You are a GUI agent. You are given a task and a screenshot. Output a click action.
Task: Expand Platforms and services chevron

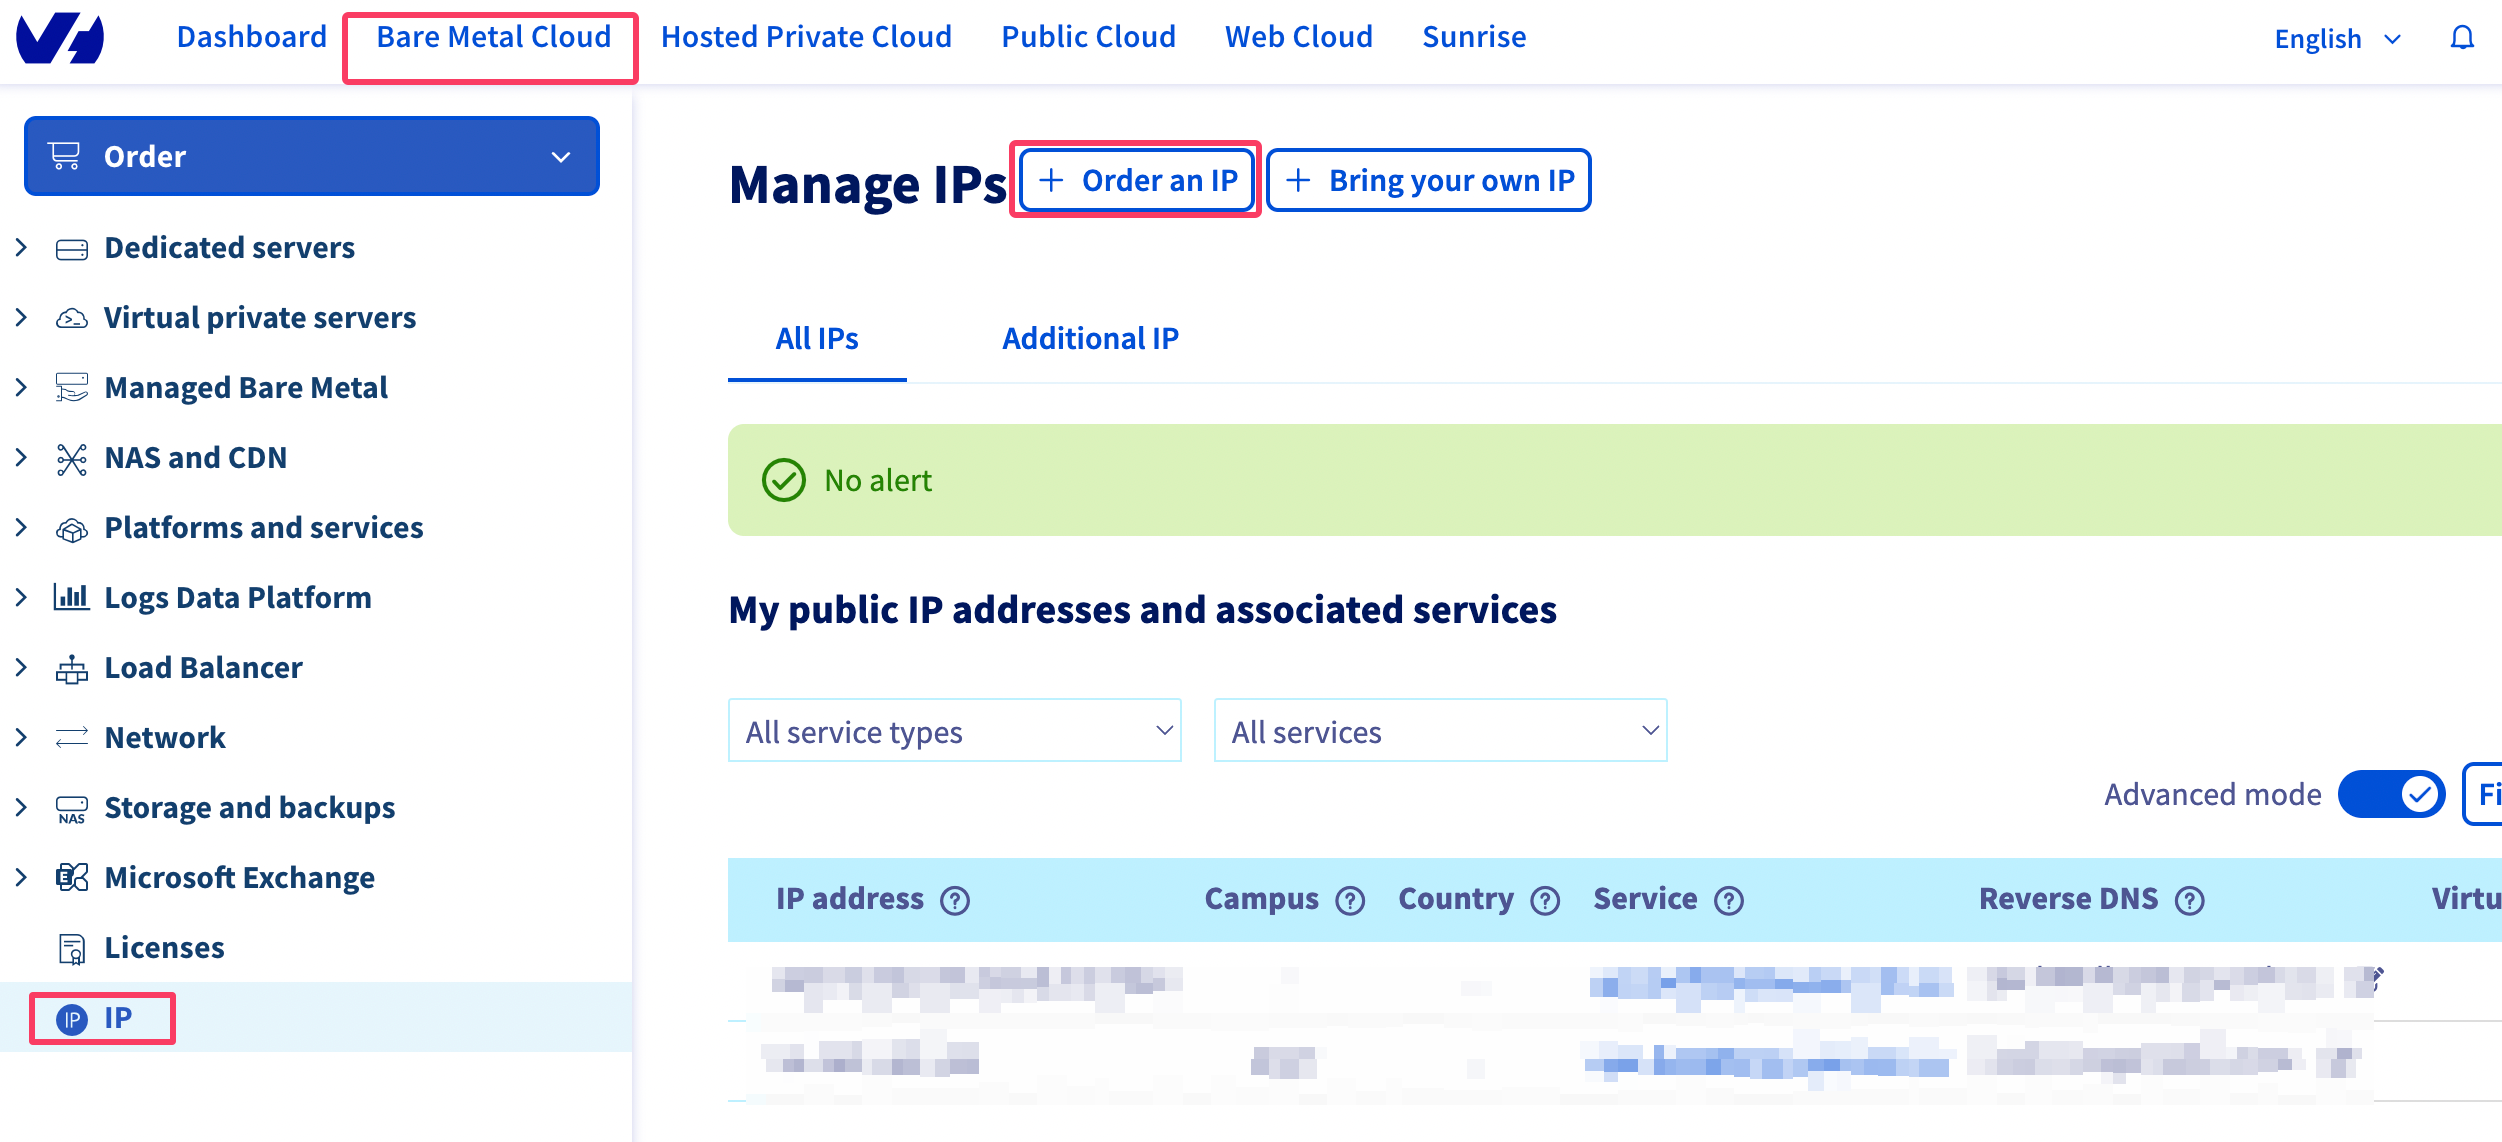point(21,527)
